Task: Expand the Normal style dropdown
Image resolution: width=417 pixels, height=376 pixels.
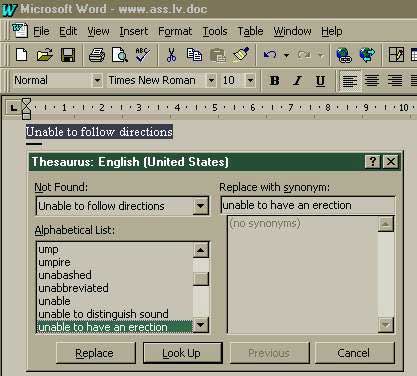Action: click(97, 80)
